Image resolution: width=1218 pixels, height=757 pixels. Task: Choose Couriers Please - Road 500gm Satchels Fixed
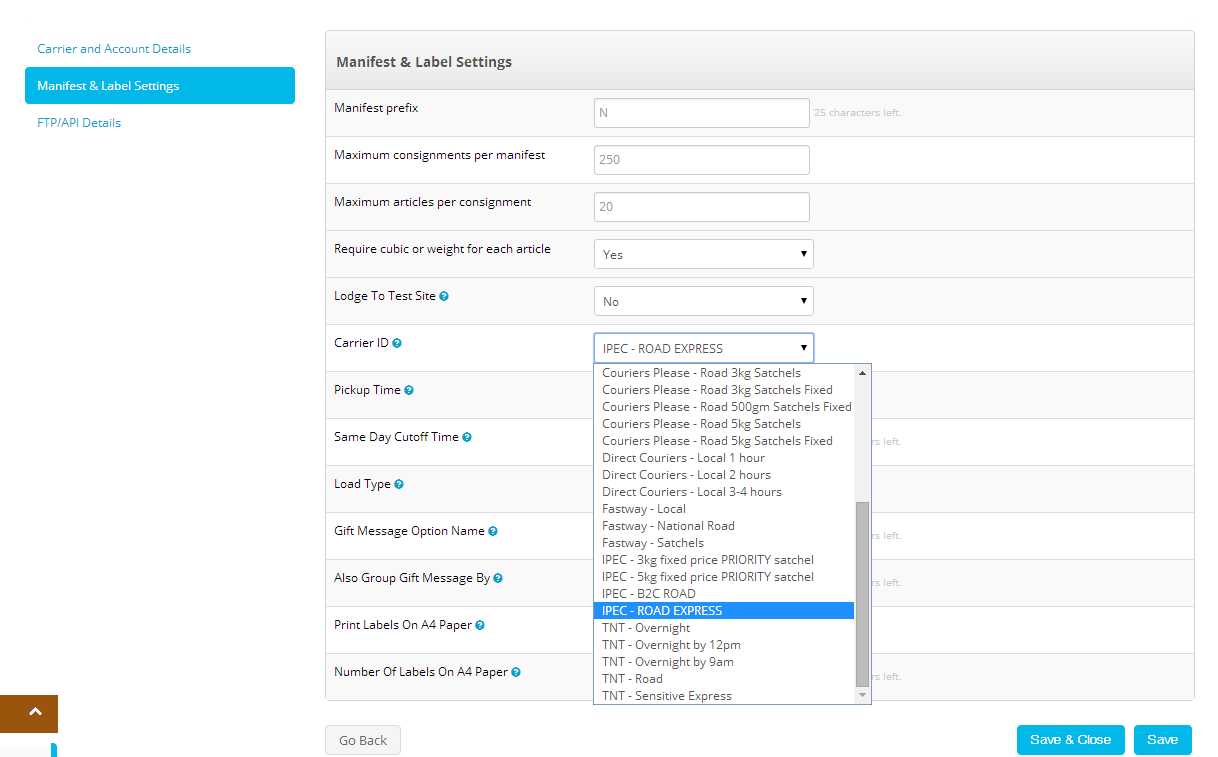(x=724, y=407)
